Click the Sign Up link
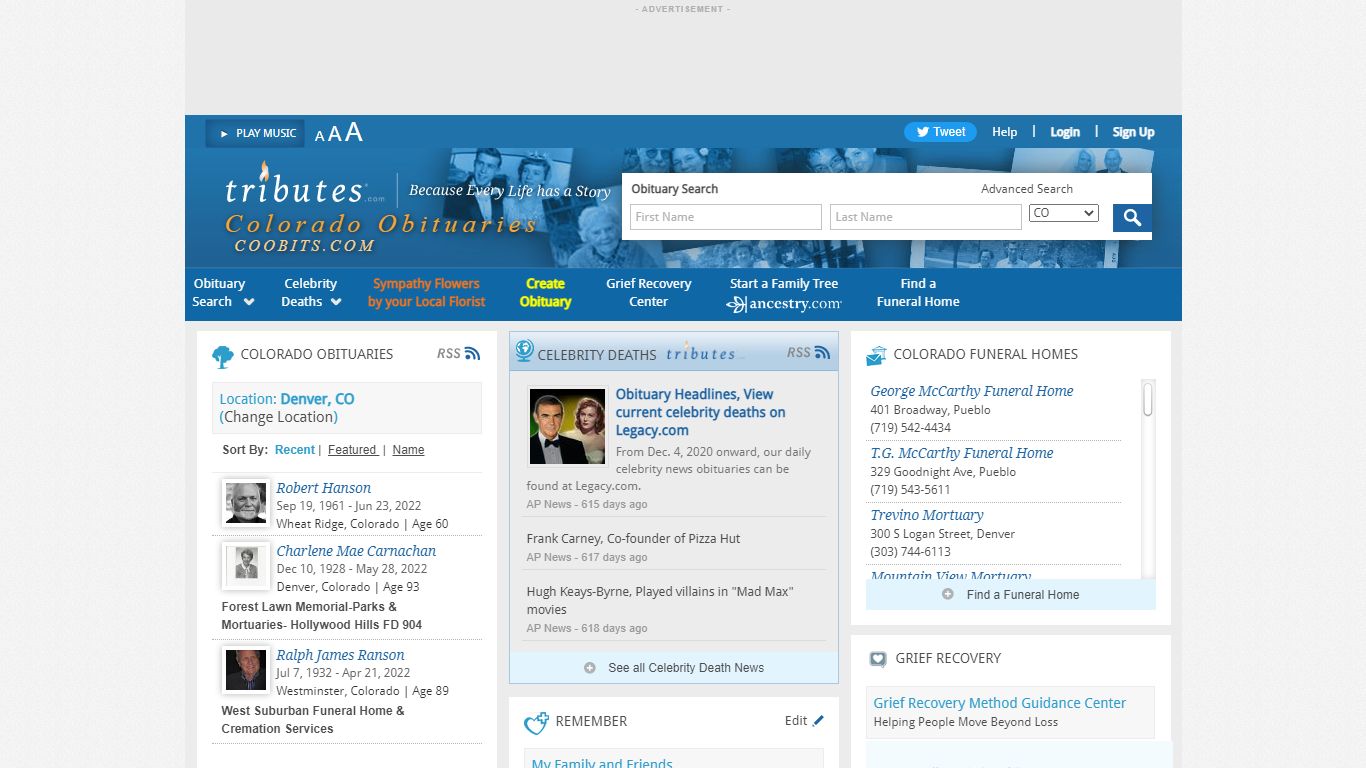 1133,132
